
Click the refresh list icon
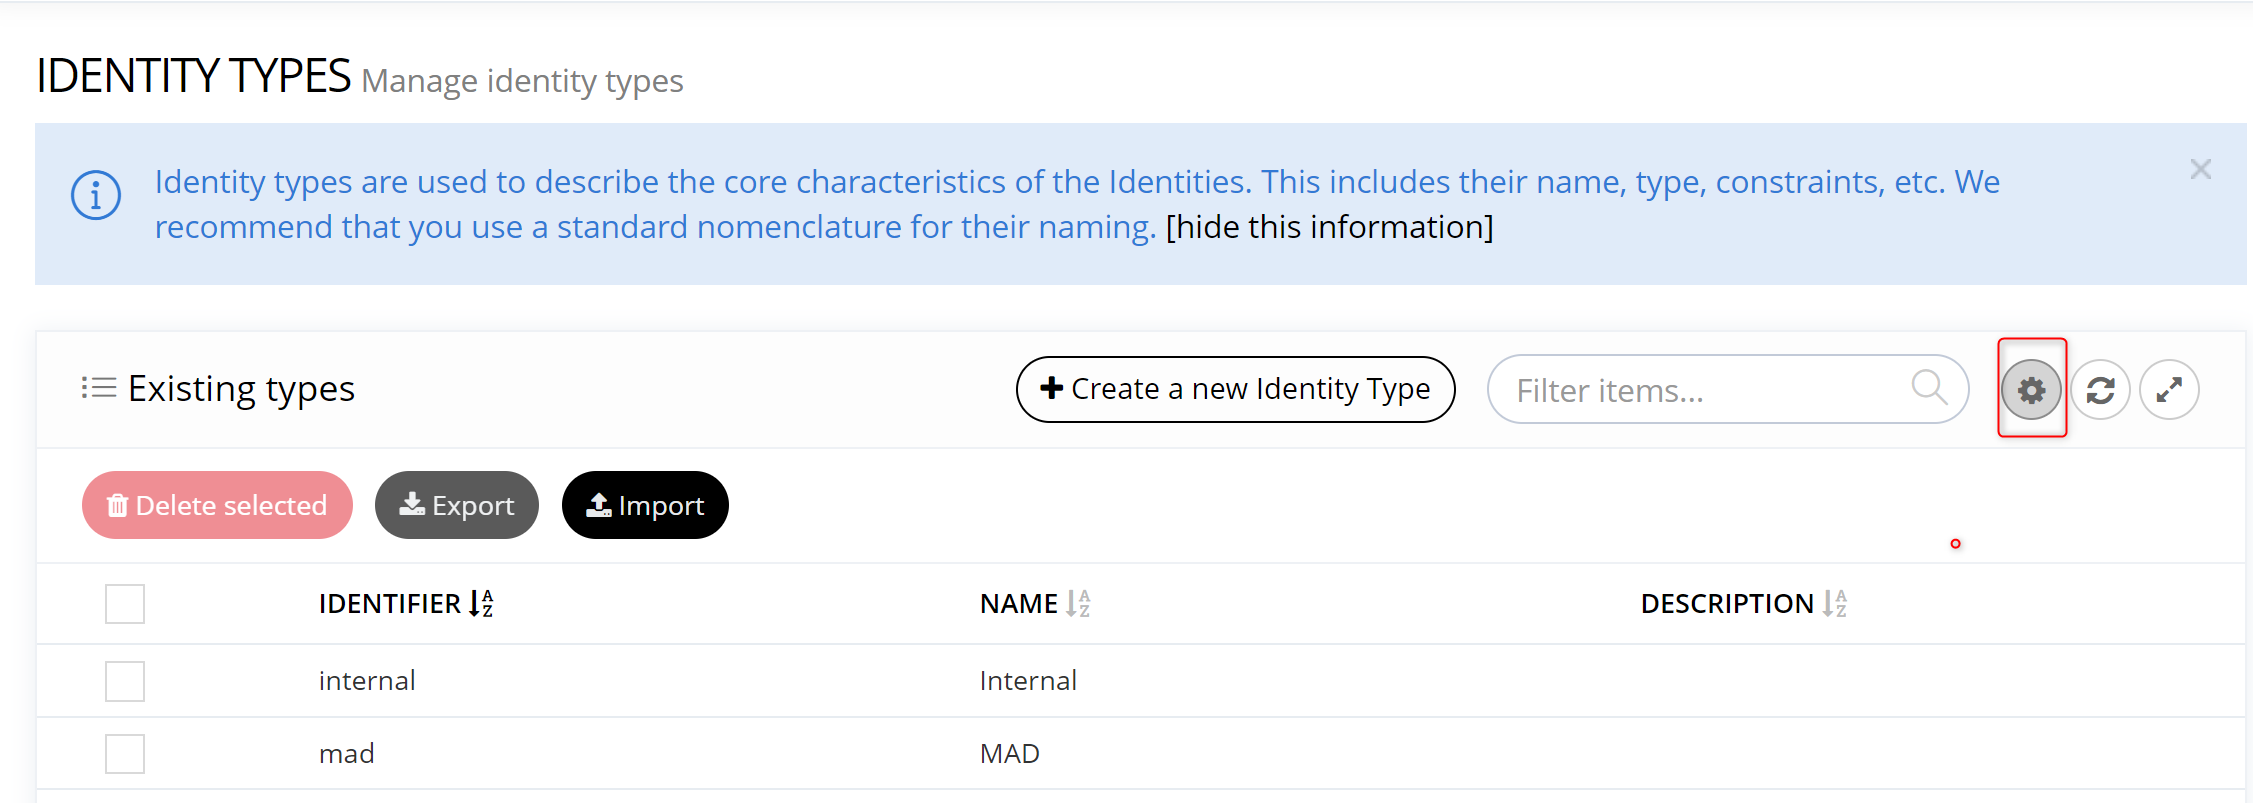[2100, 390]
